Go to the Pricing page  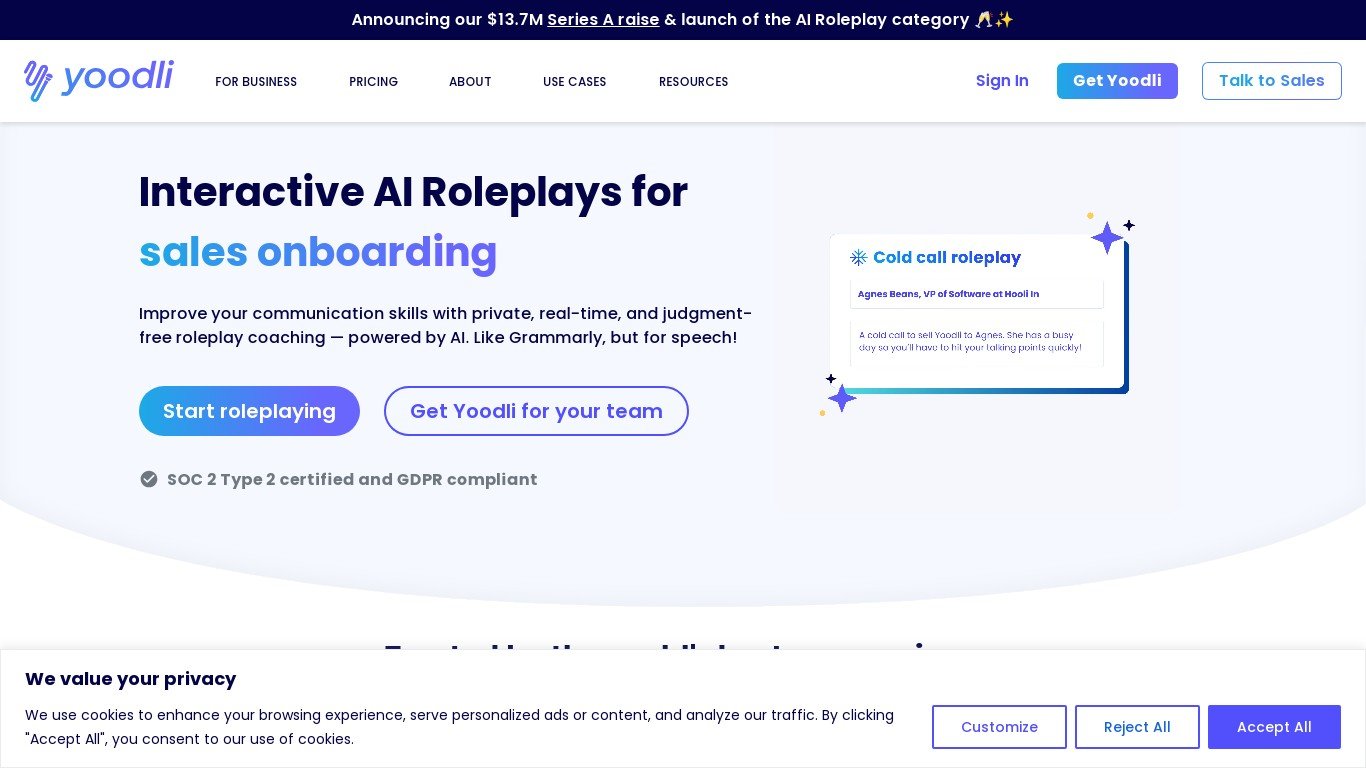click(x=373, y=81)
